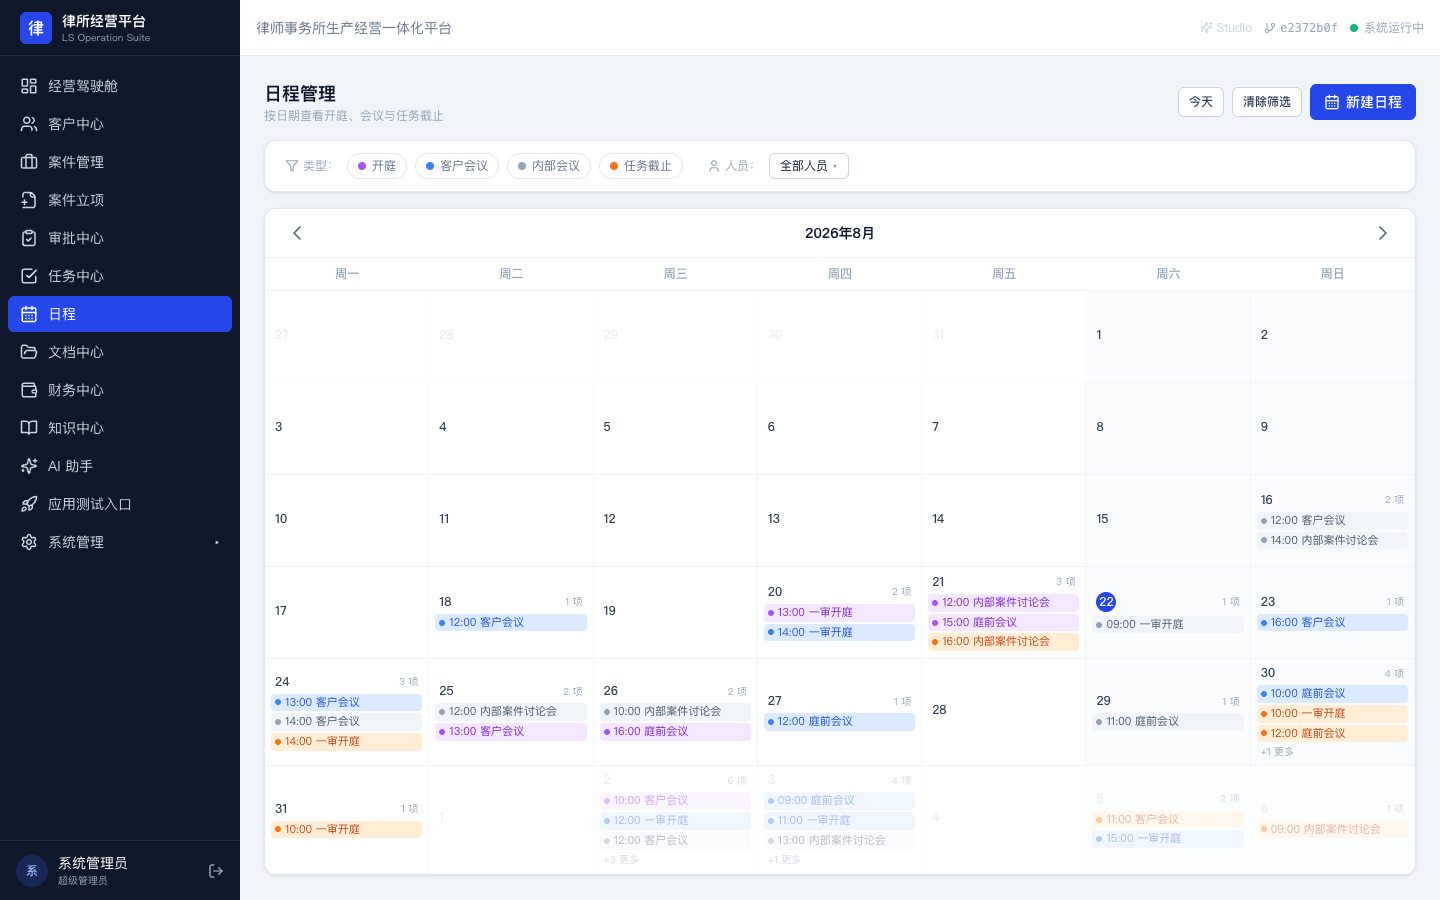The height and width of the screenshot is (900, 1440).
Task: Open 12:00 客户会议 event on August 18
Action: [x=511, y=622]
